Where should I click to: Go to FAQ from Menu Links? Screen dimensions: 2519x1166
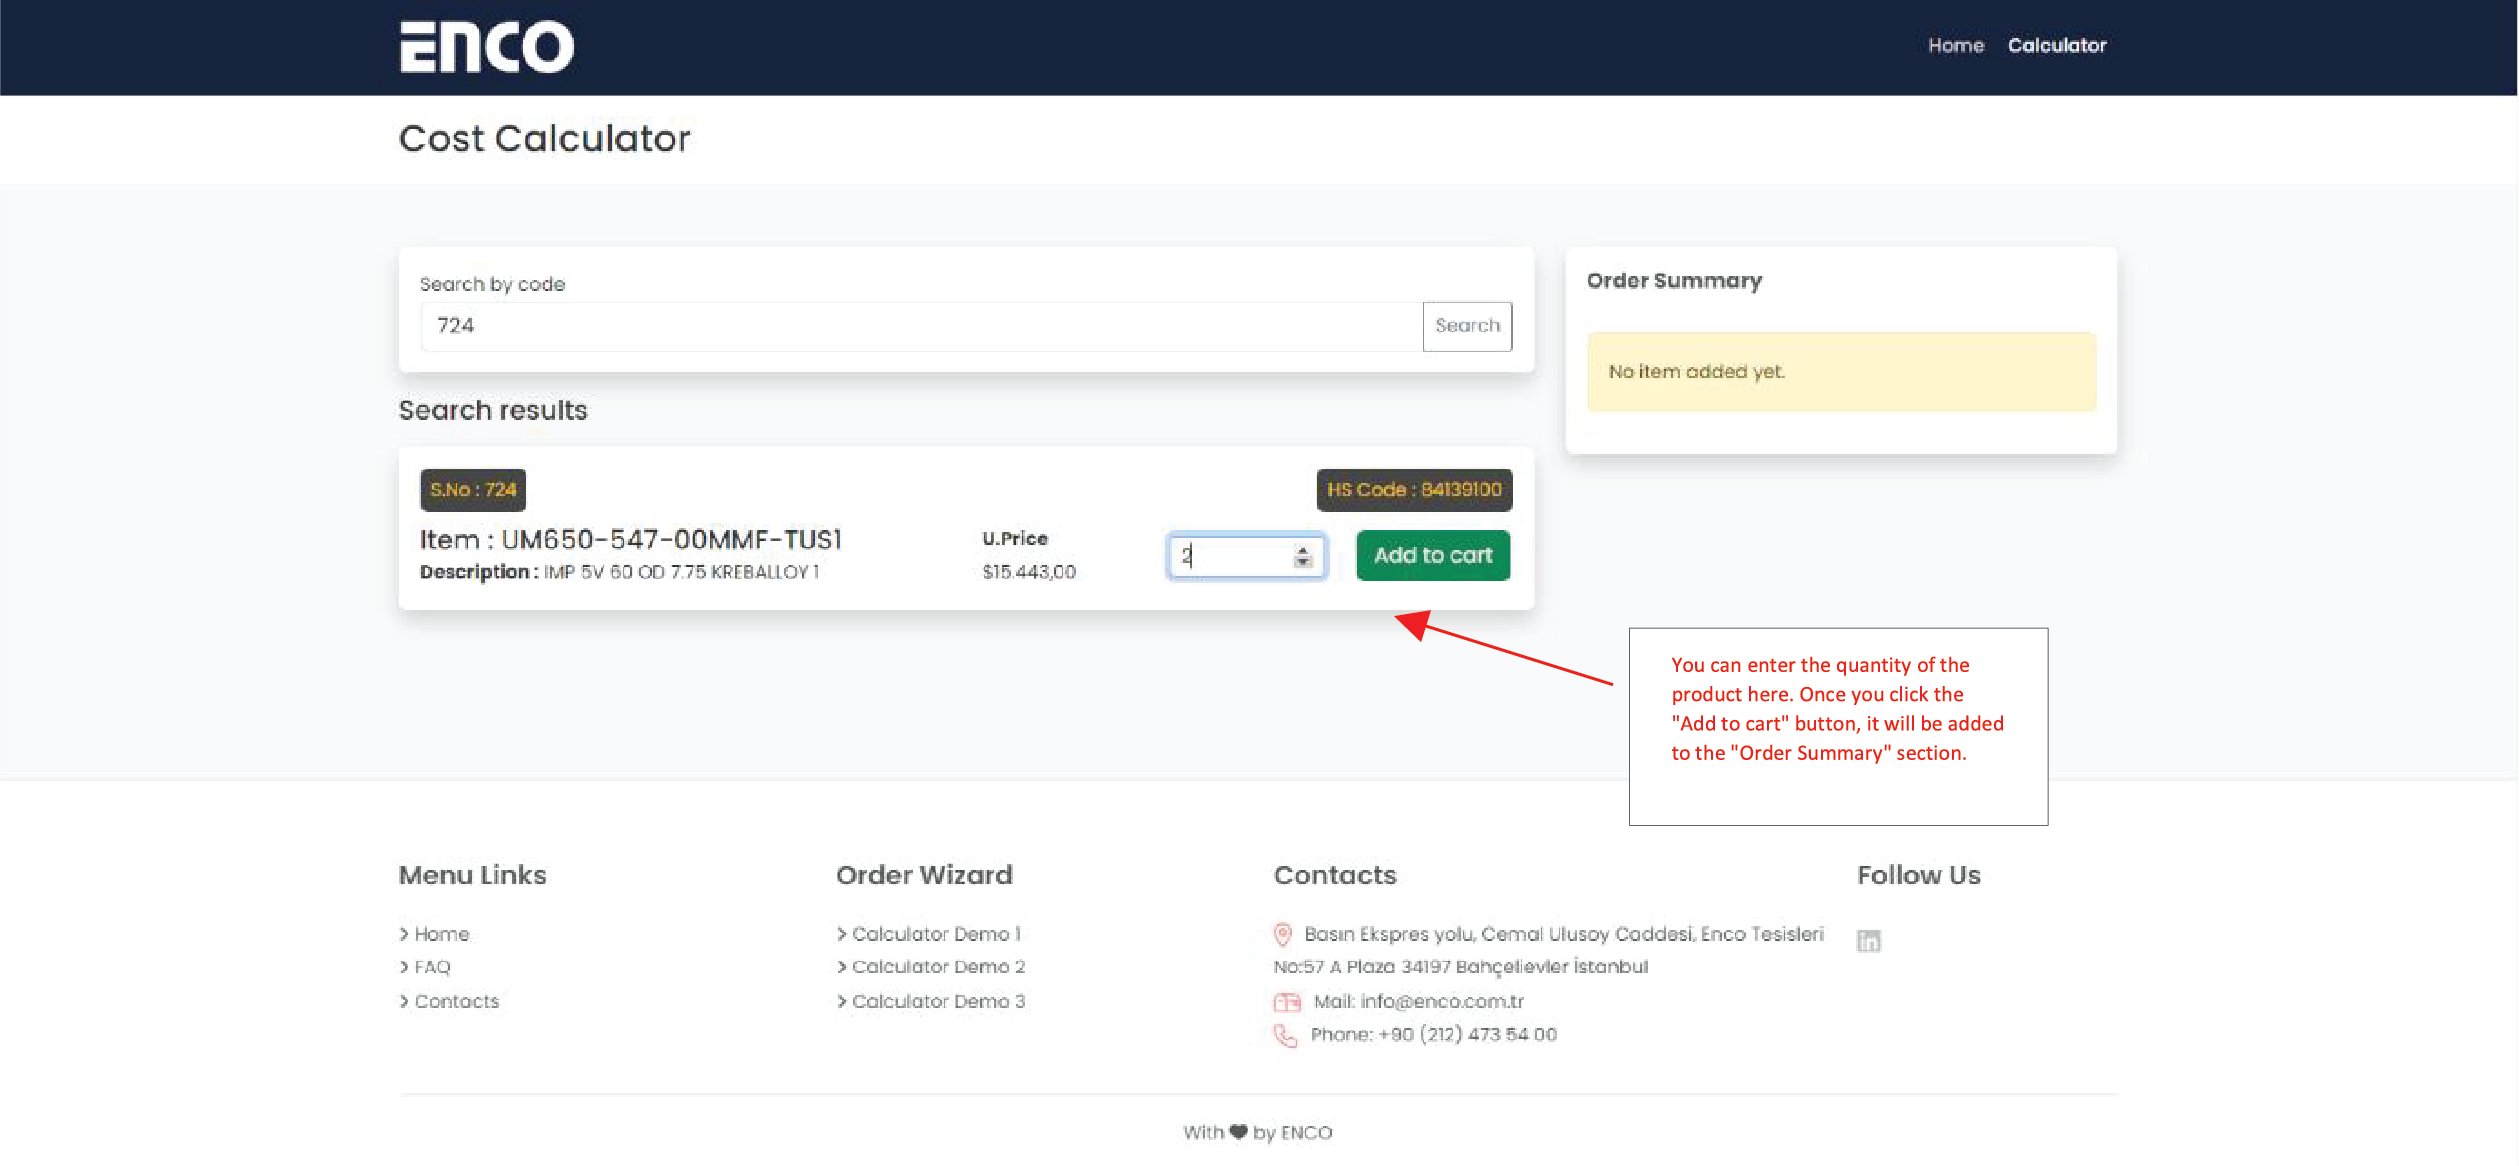[432, 967]
